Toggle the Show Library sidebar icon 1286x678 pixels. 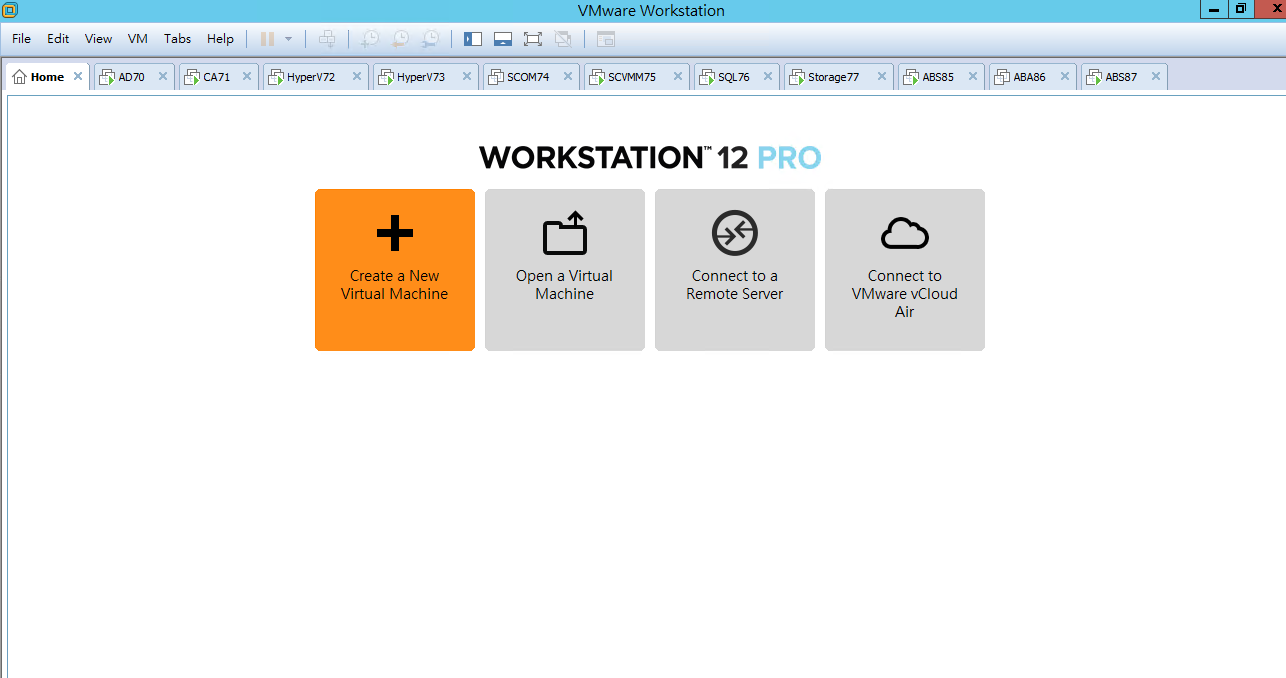[x=473, y=39]
